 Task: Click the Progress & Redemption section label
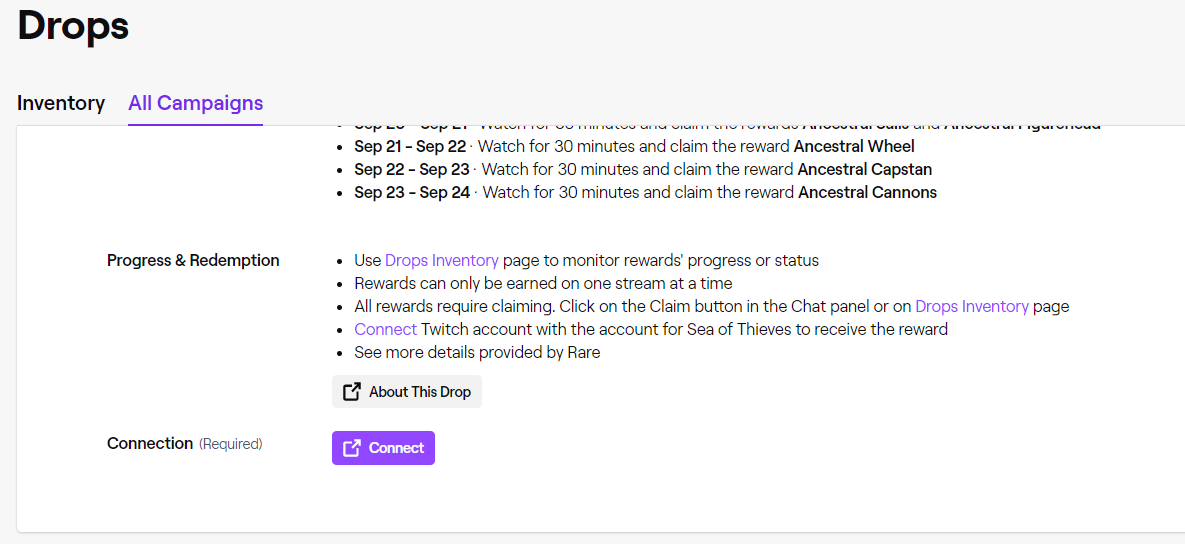coord(193,260)
